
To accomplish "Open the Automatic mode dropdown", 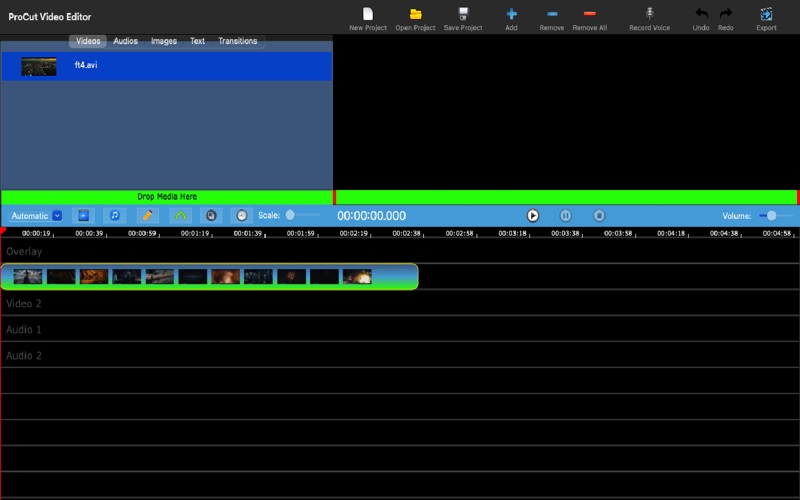I will click(36, 216).
